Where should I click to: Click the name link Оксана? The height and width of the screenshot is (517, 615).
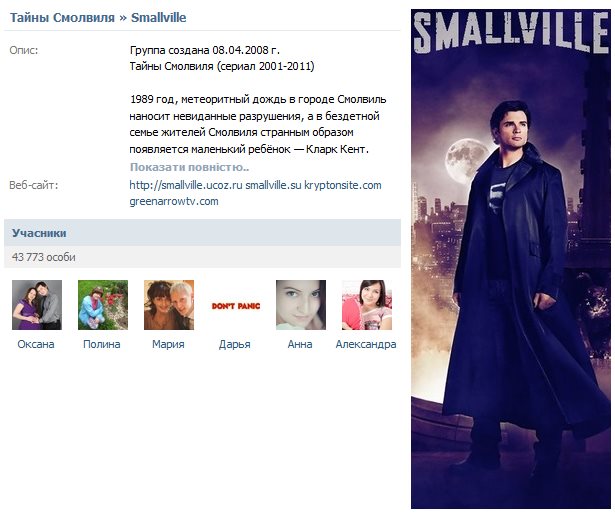click(36, 344)
